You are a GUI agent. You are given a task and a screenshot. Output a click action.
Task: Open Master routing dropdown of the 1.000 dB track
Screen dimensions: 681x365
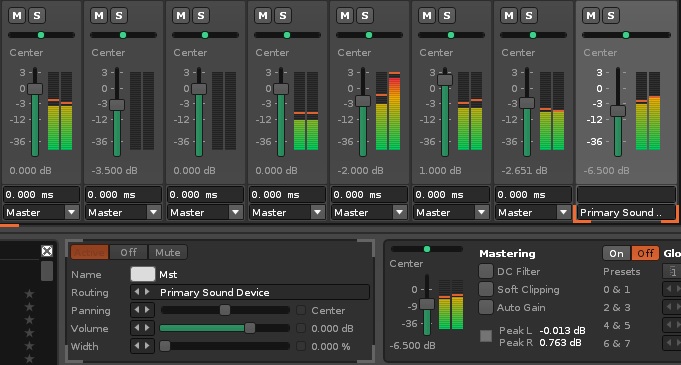pyautogui.click(x=452, y=212)
